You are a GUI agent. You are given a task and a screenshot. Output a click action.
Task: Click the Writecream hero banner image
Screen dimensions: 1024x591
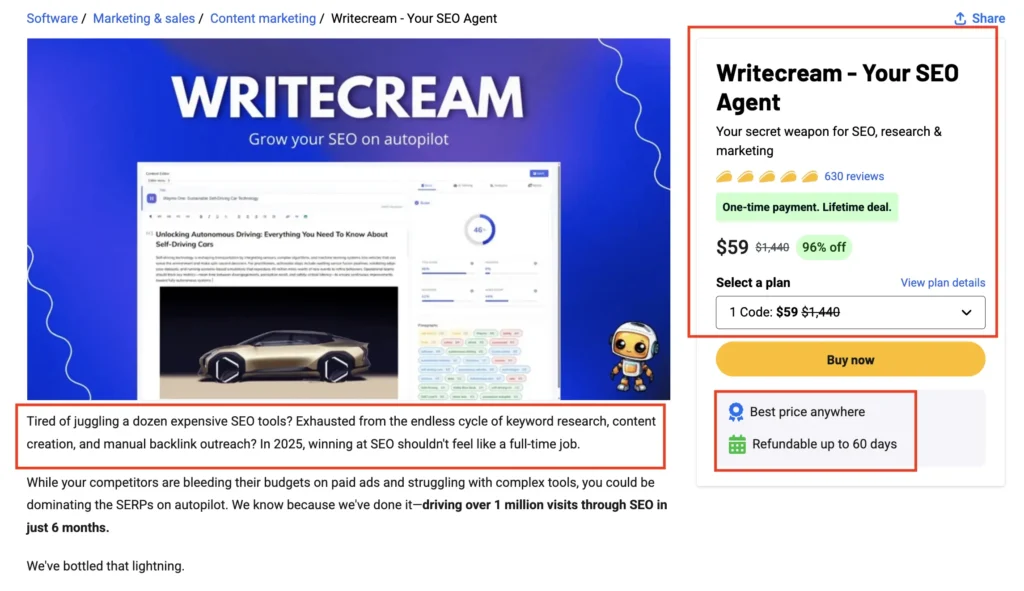[348, 219]
